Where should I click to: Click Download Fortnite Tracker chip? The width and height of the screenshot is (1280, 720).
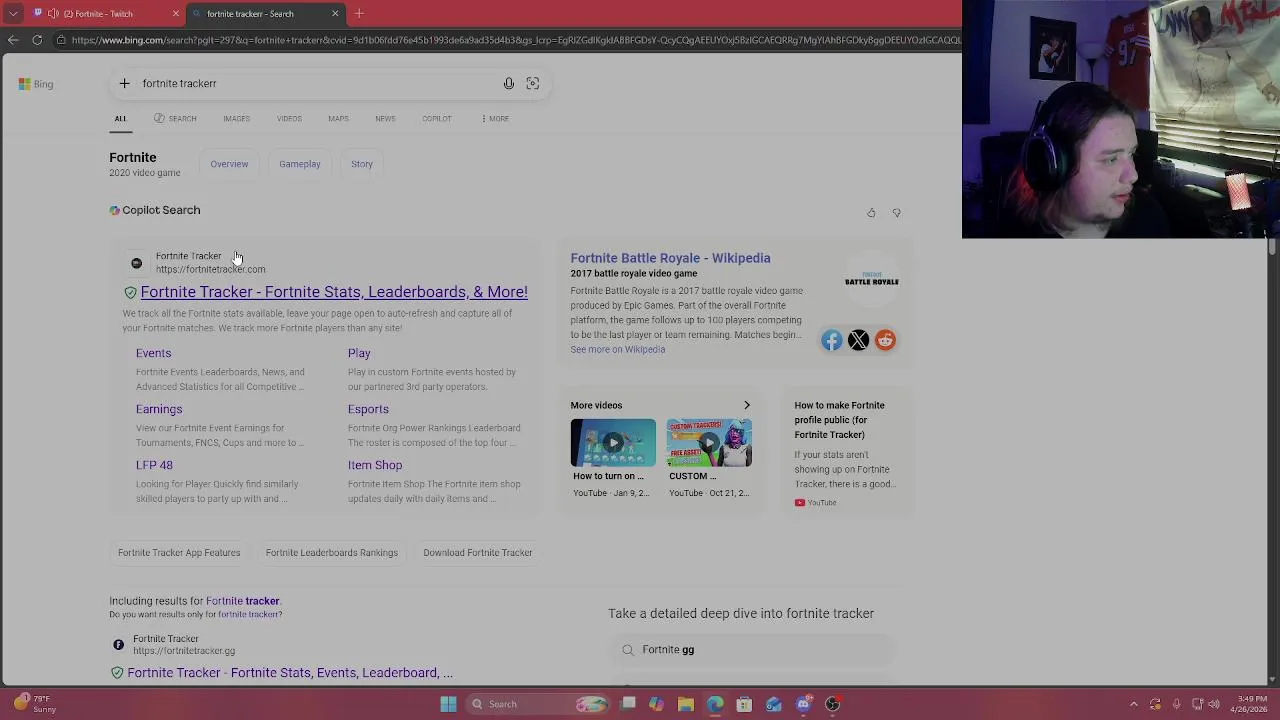point(477,553)
